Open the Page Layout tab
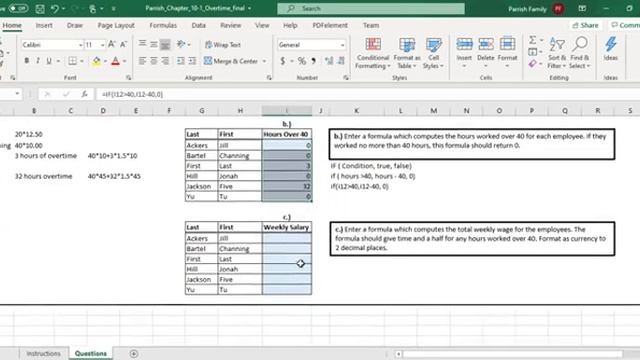This screenshot has height=360, width=640. (116, 25)
